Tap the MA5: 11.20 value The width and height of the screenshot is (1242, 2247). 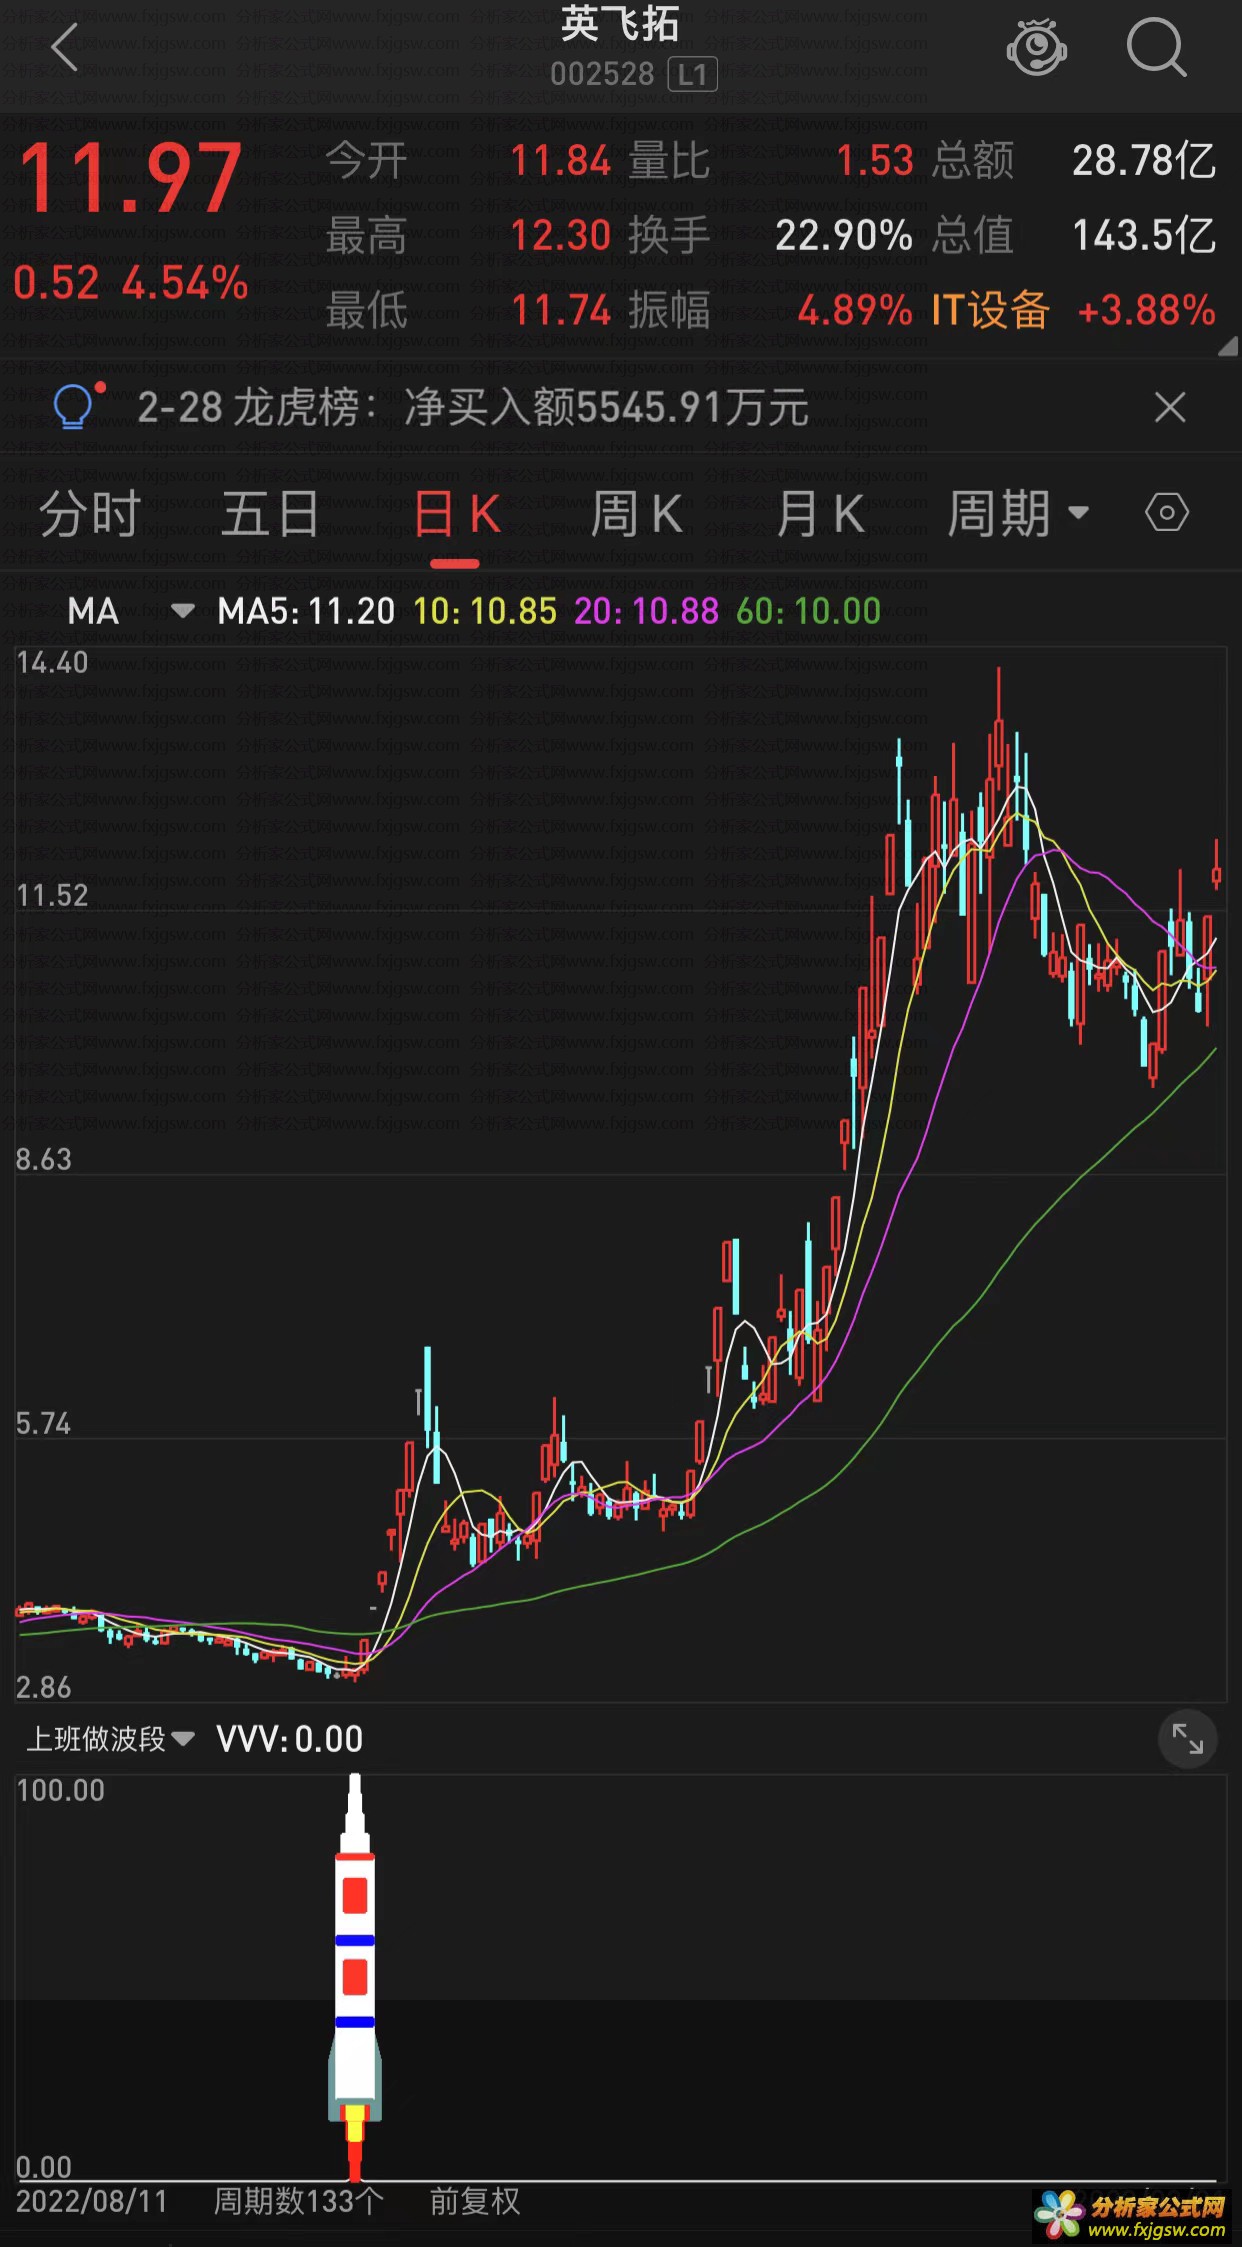coord(306,611)
